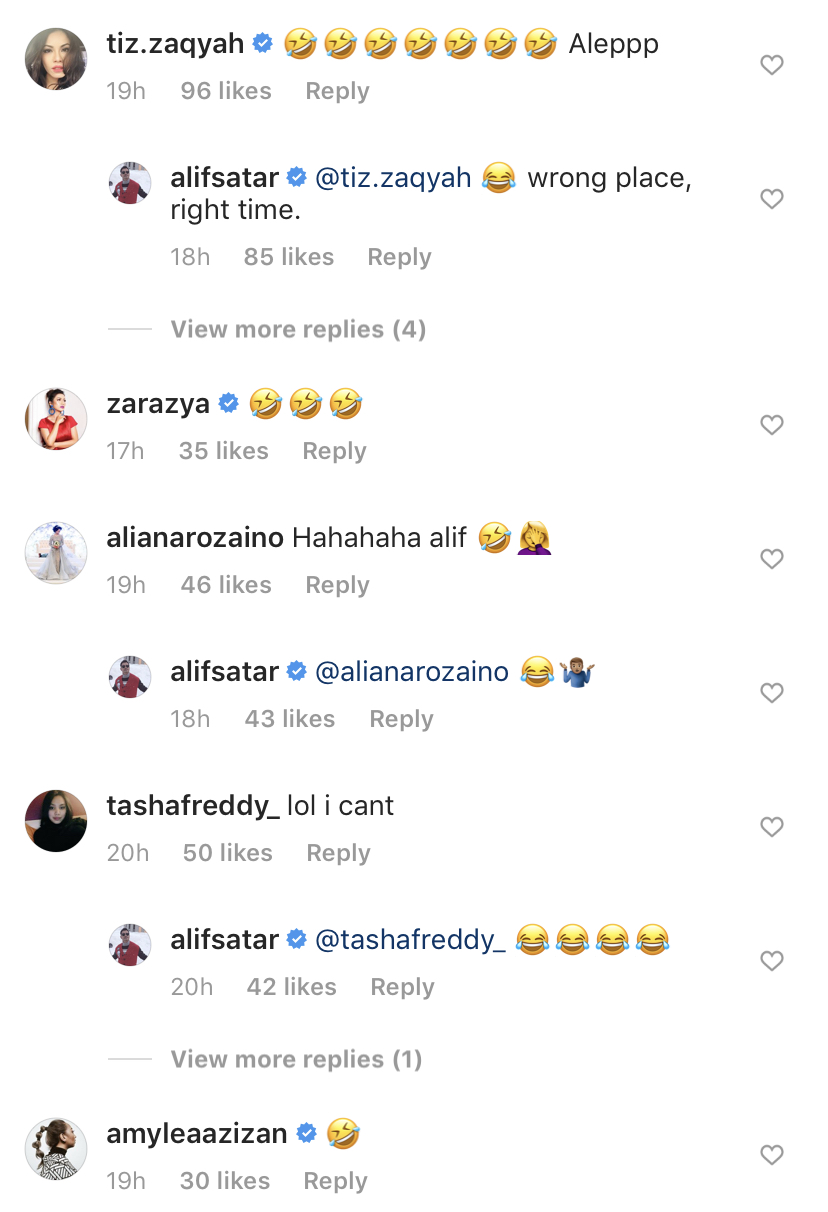Reply to zarazya's comment
Screen dimensions: 828x1212
[334, 451]
